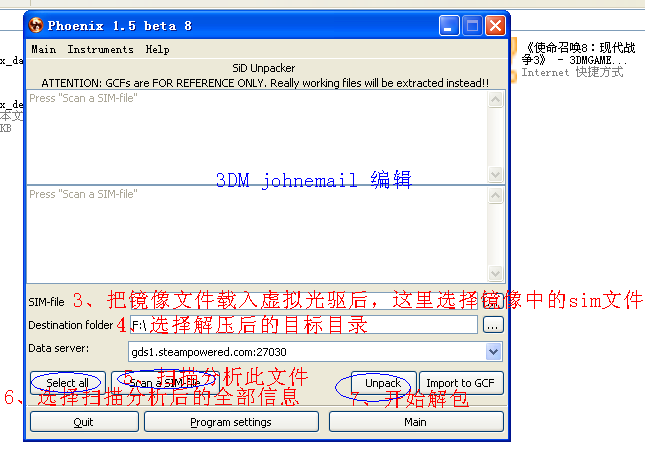The height and width of the screenshot is (457, 645).
Task: Click the Quit button
Action: click(x=84, y=422)
